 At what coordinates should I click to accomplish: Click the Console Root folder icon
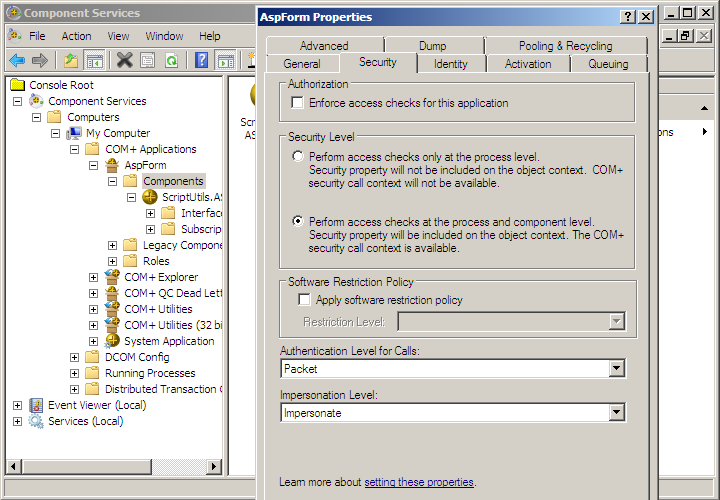(17, 84)
